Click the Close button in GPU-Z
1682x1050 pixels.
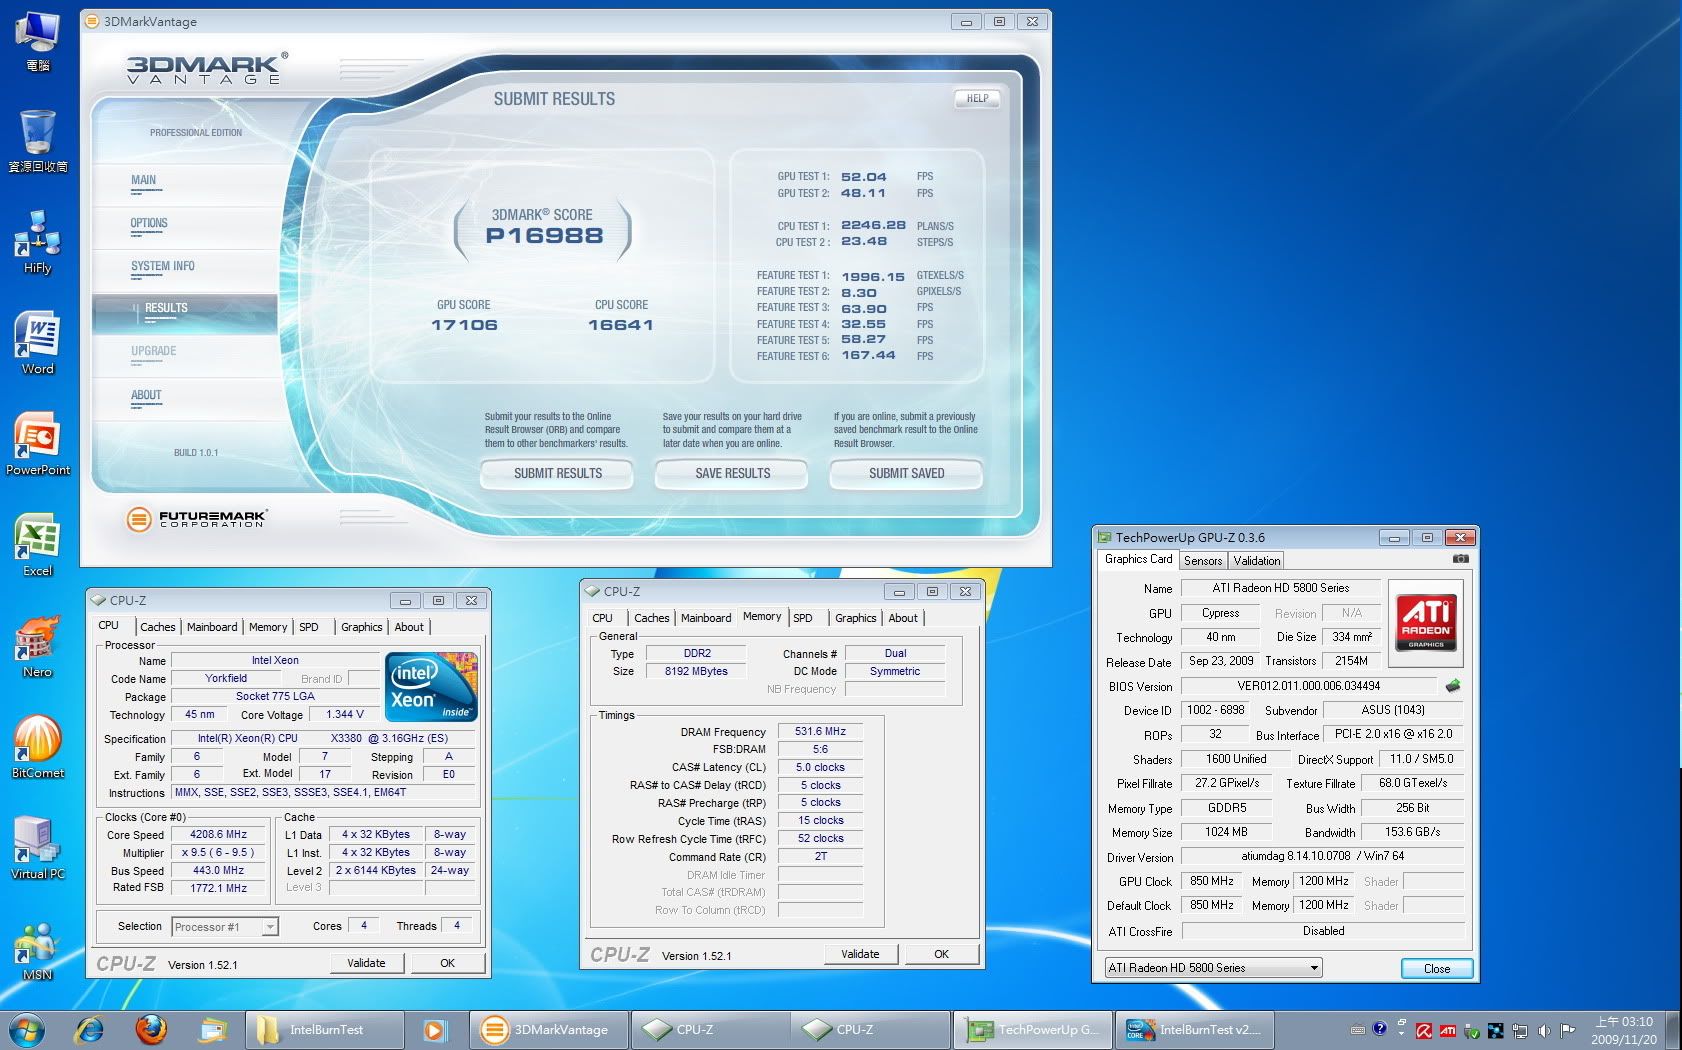click(x=1436, y=968)
